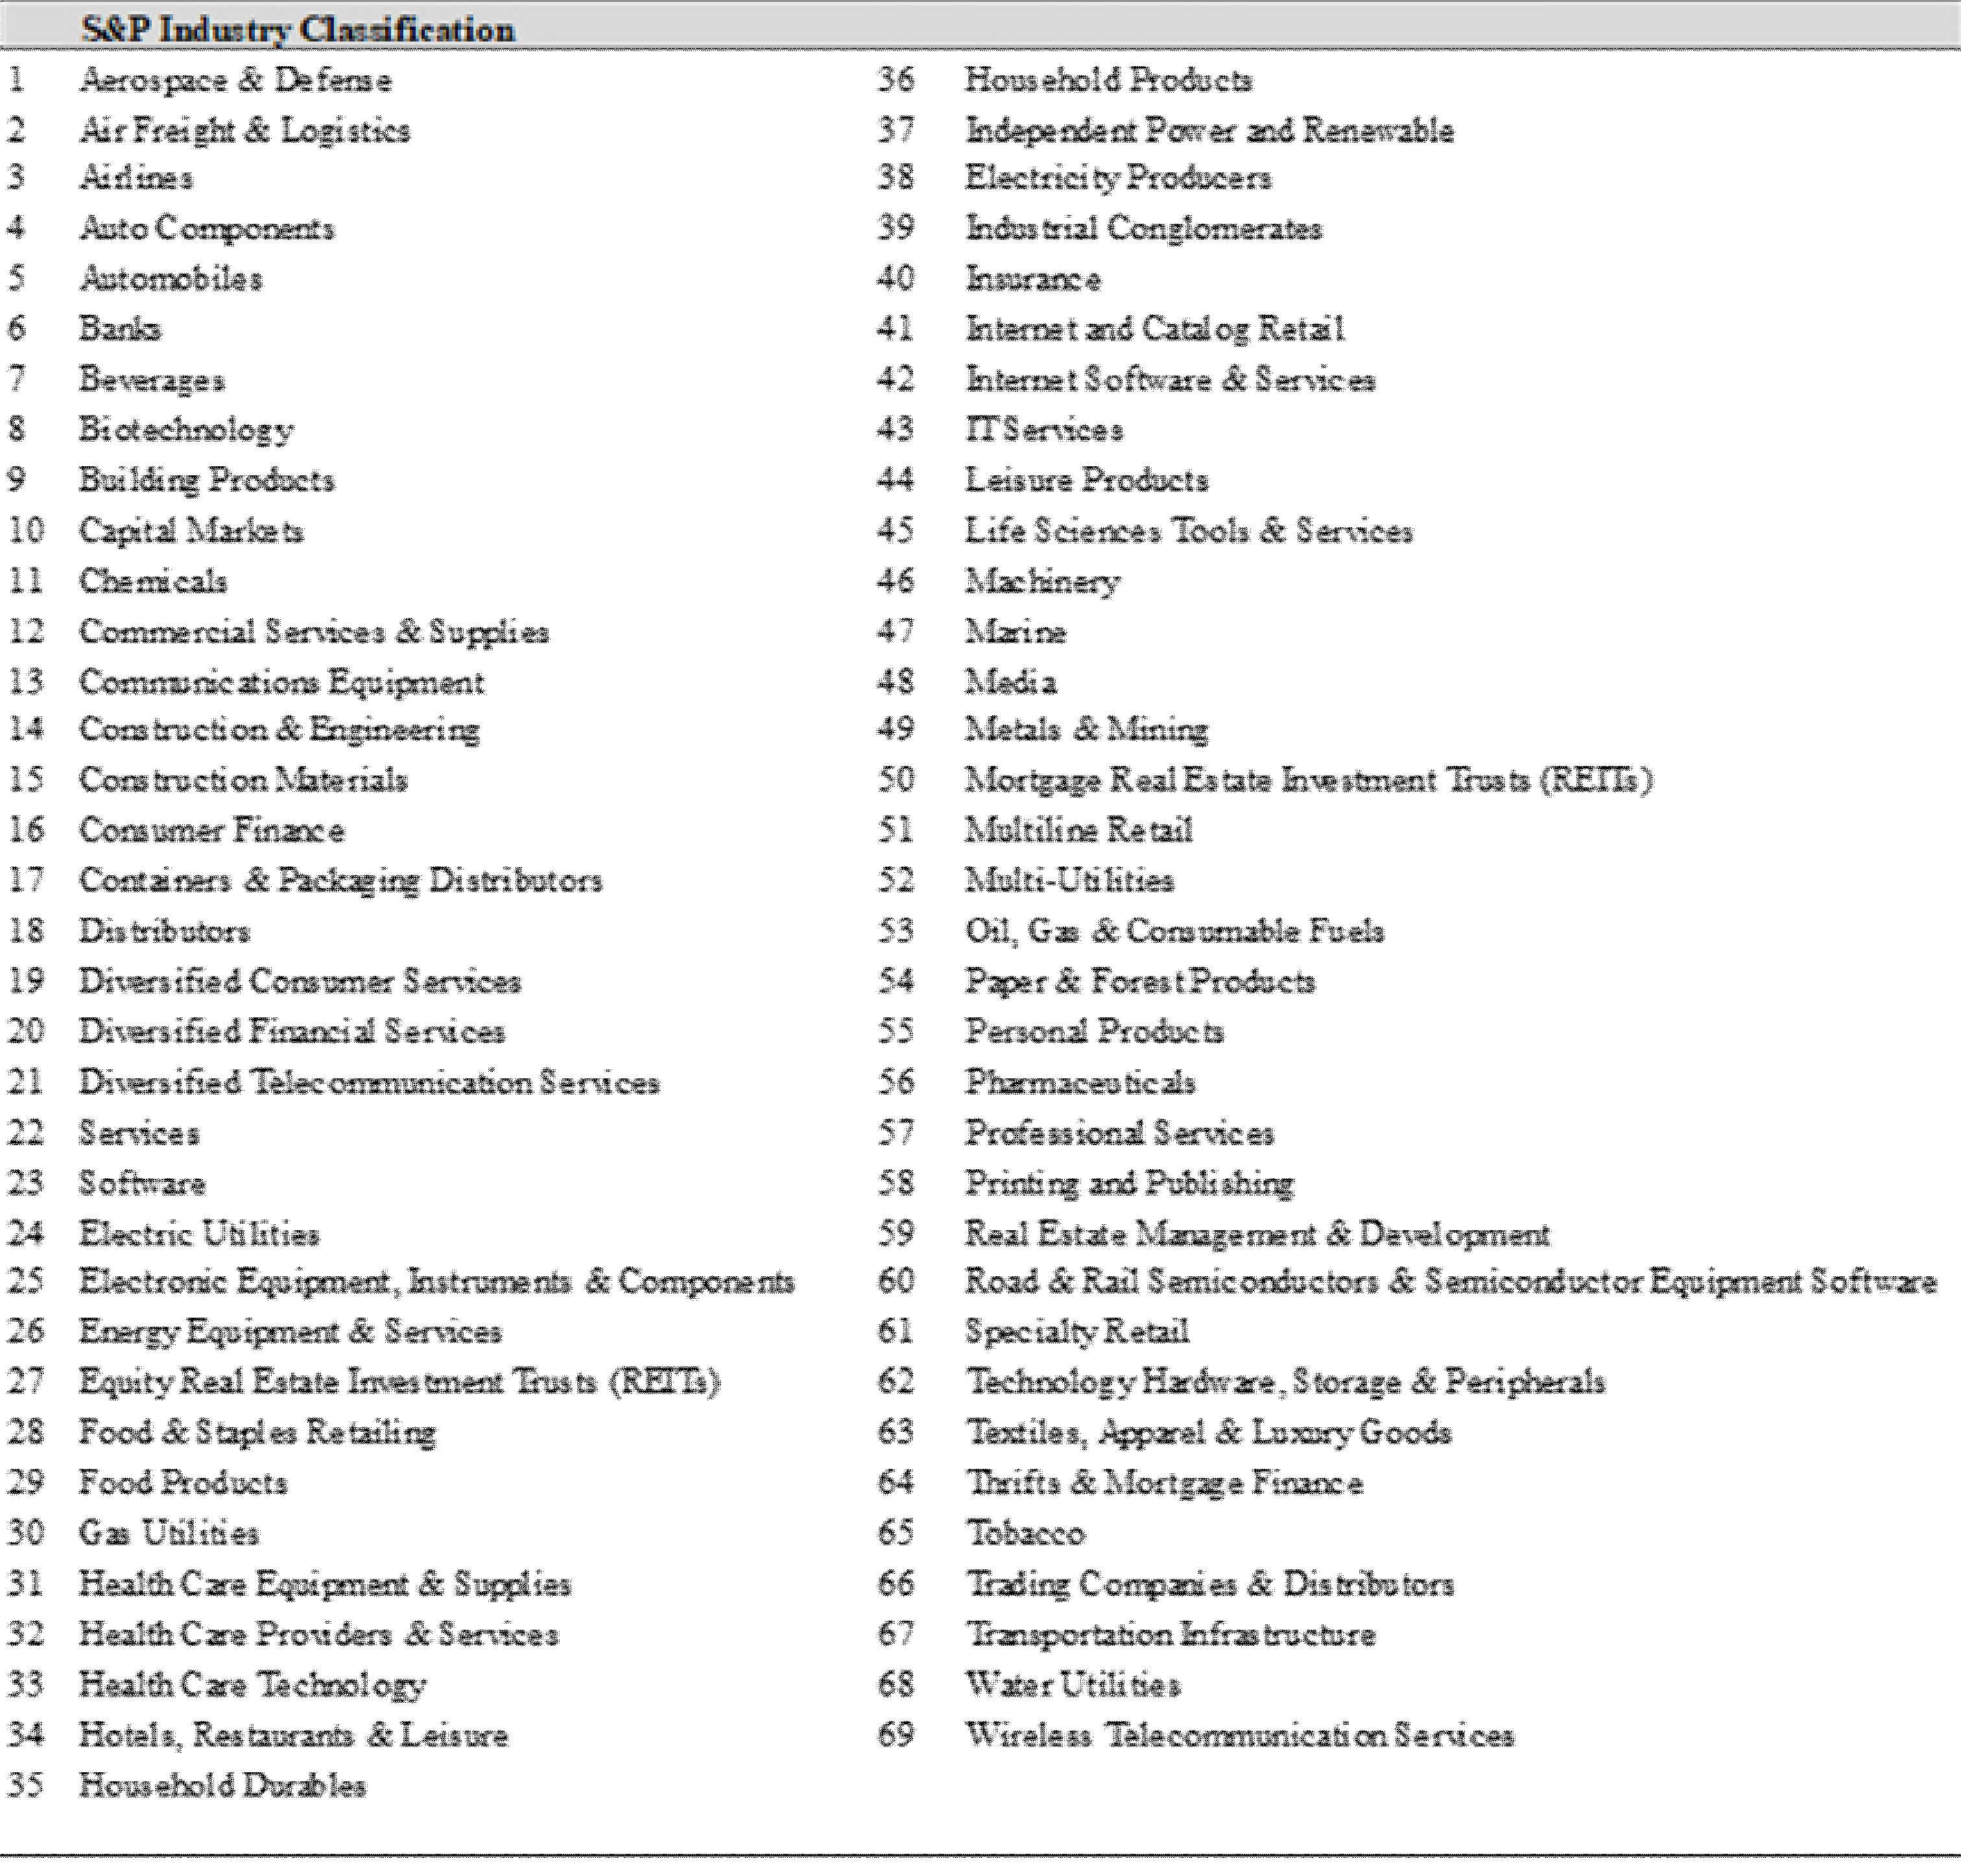Click Commercial Services & Supplies entry
Viewport: 1961px width, 1876px height.
tap(314, 632)
